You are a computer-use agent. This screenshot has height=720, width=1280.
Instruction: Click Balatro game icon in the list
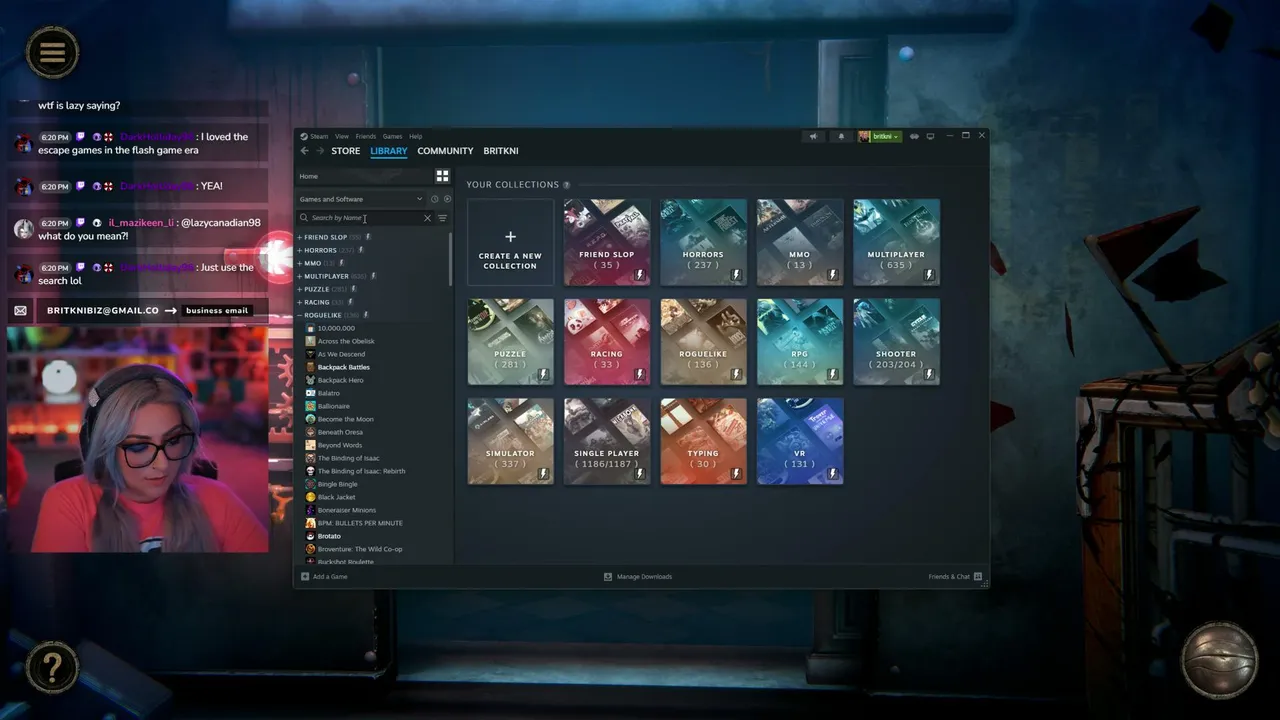[x=311, y=393]
